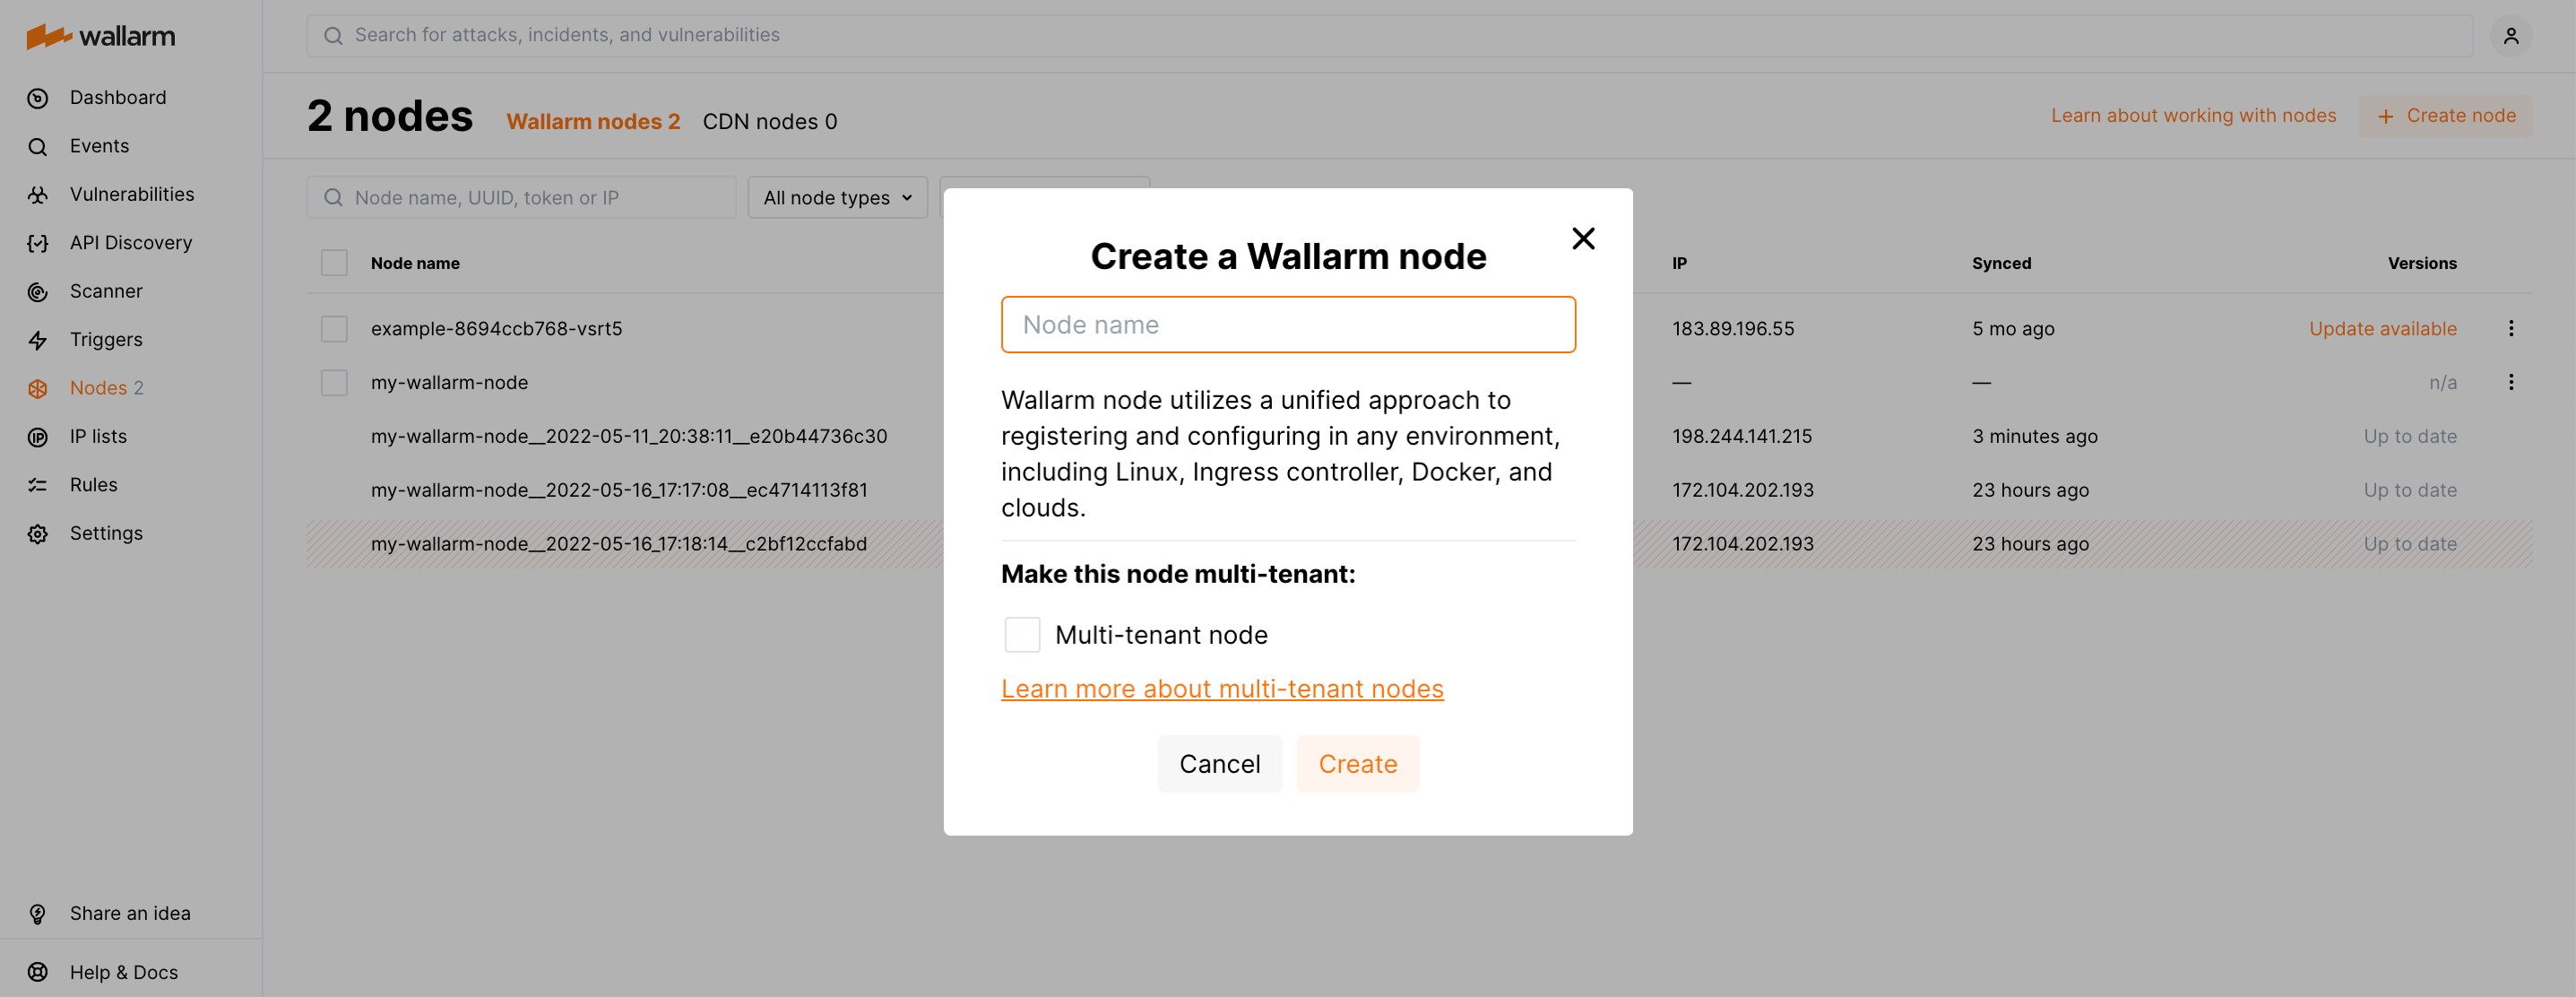The image size is (2576, 997).
Task: Open the kebab menu for my-wallarm-node
Action: [x=2512, y=382]
